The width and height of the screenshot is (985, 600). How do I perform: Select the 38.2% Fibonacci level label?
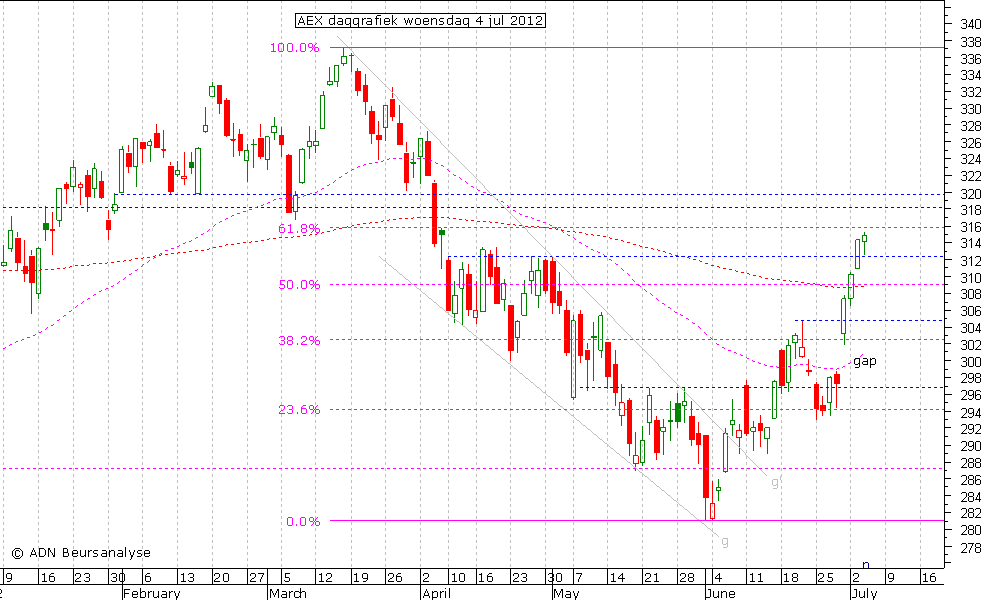299,341
